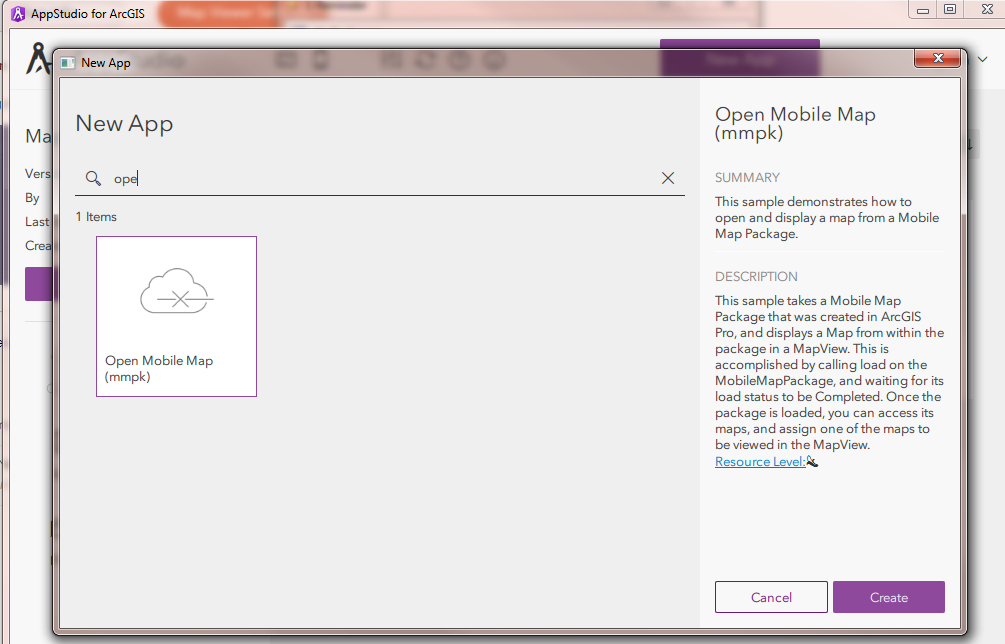Close the New App dialog
Screen dimensions: 1005x644
(938, 58)
